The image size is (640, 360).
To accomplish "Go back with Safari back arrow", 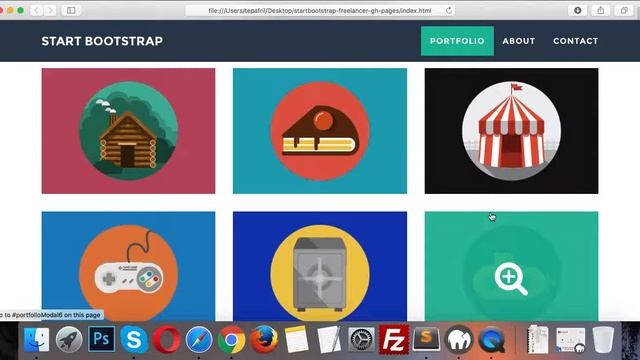I will point(36,10).
